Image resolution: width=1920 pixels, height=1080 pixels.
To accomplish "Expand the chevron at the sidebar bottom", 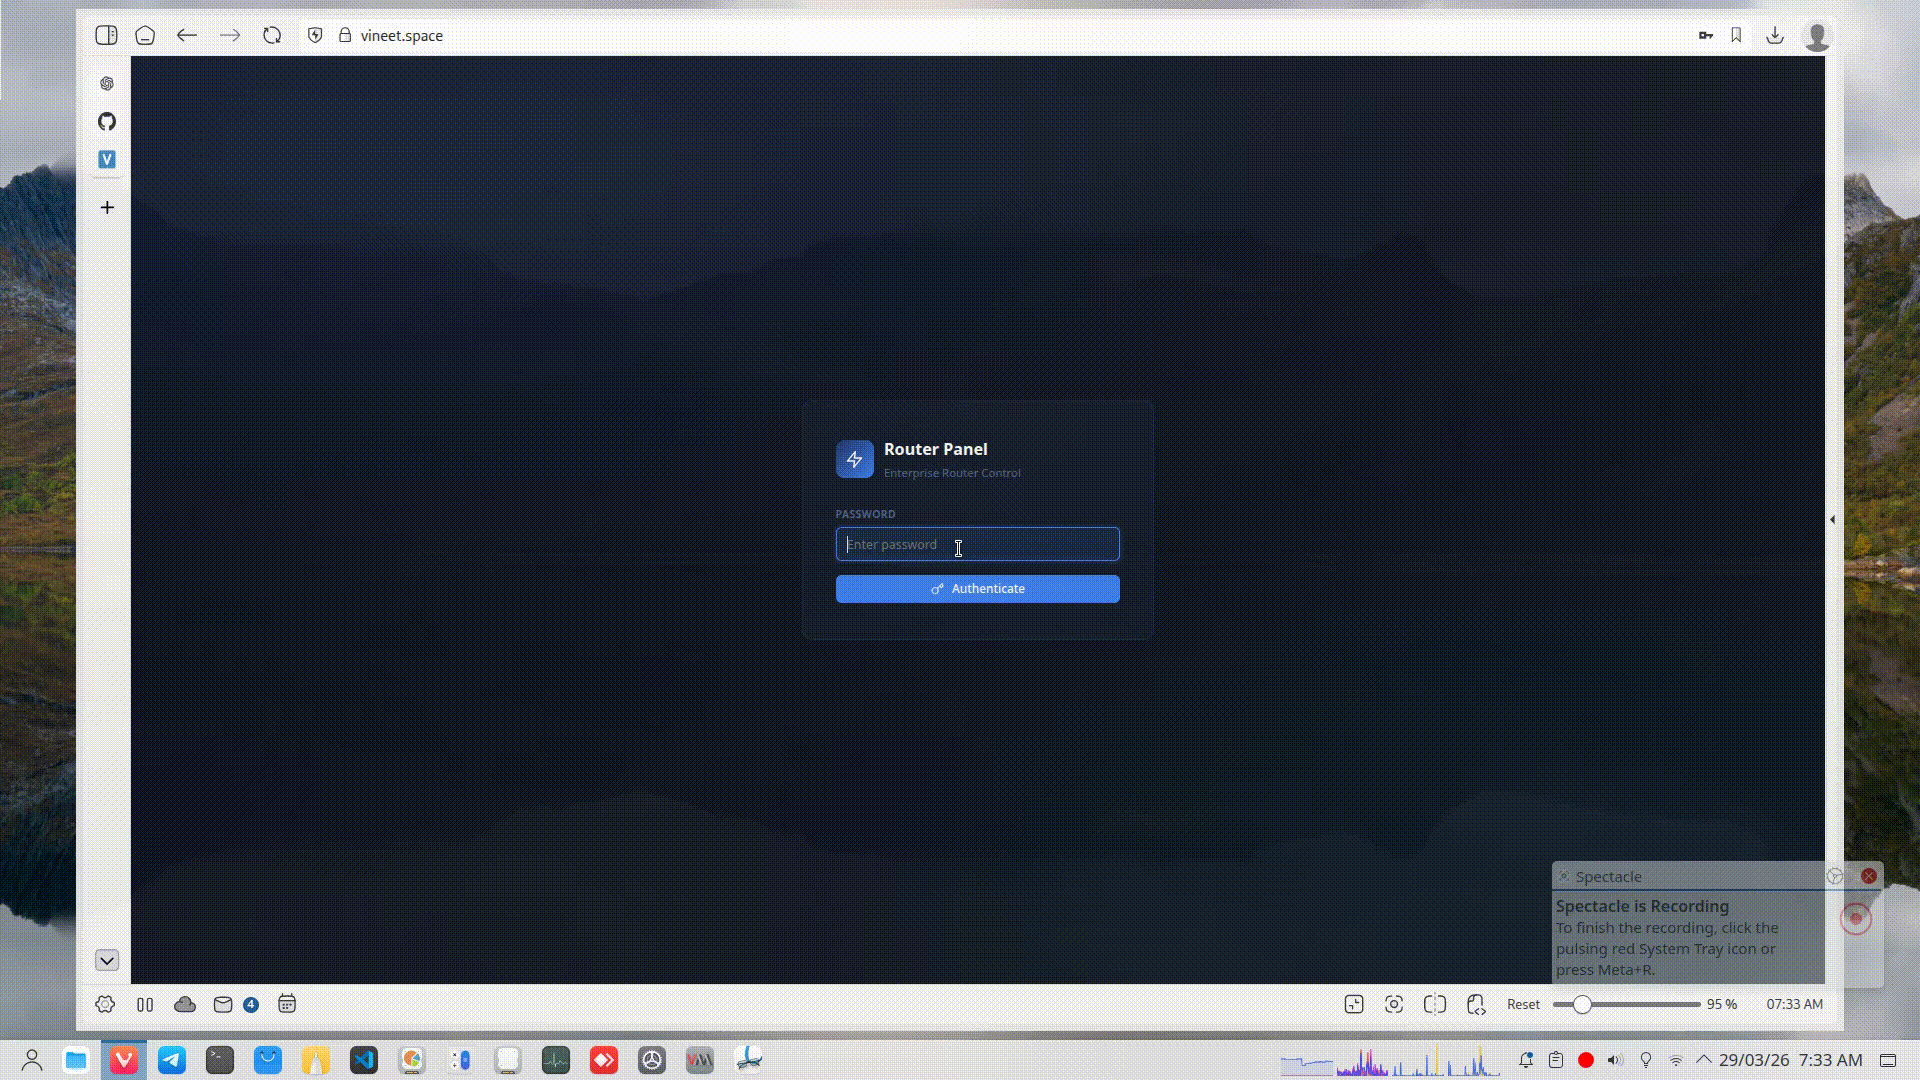I will (x=106, y=960).
